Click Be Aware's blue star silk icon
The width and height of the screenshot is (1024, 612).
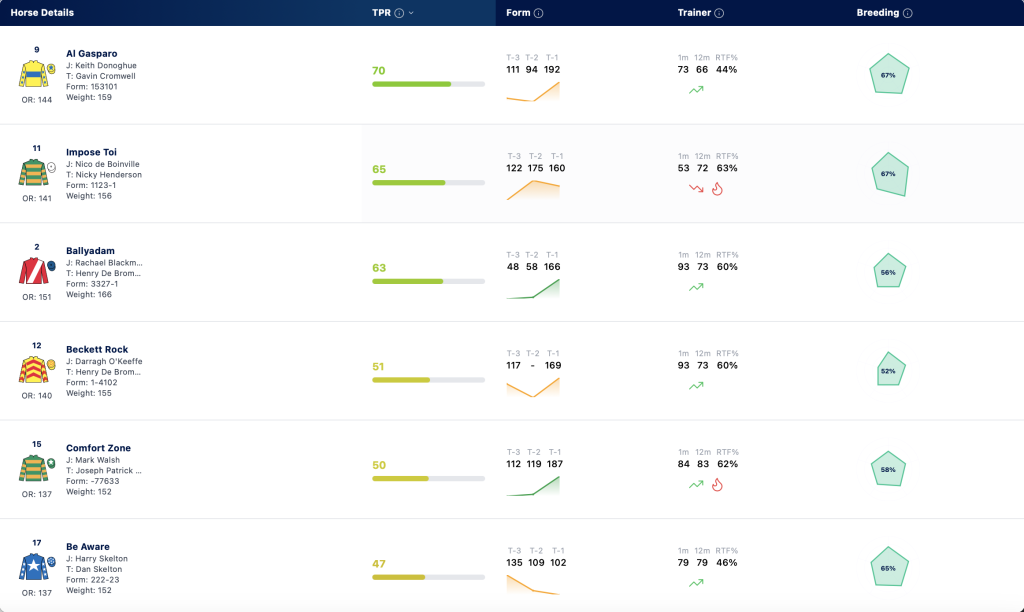pyautogui.click(x=33, y=567)
